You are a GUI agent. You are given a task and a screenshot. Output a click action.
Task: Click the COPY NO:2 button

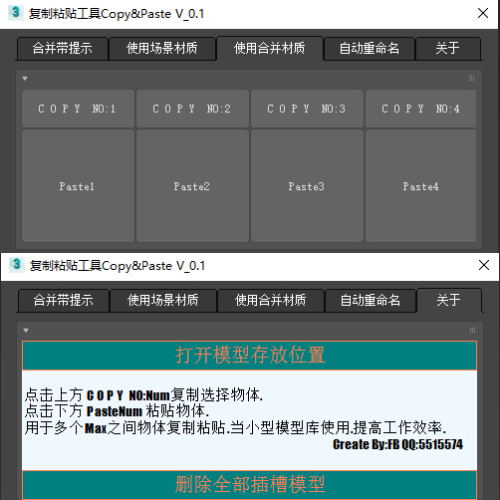pyautogui.click(x=193, y=109)
